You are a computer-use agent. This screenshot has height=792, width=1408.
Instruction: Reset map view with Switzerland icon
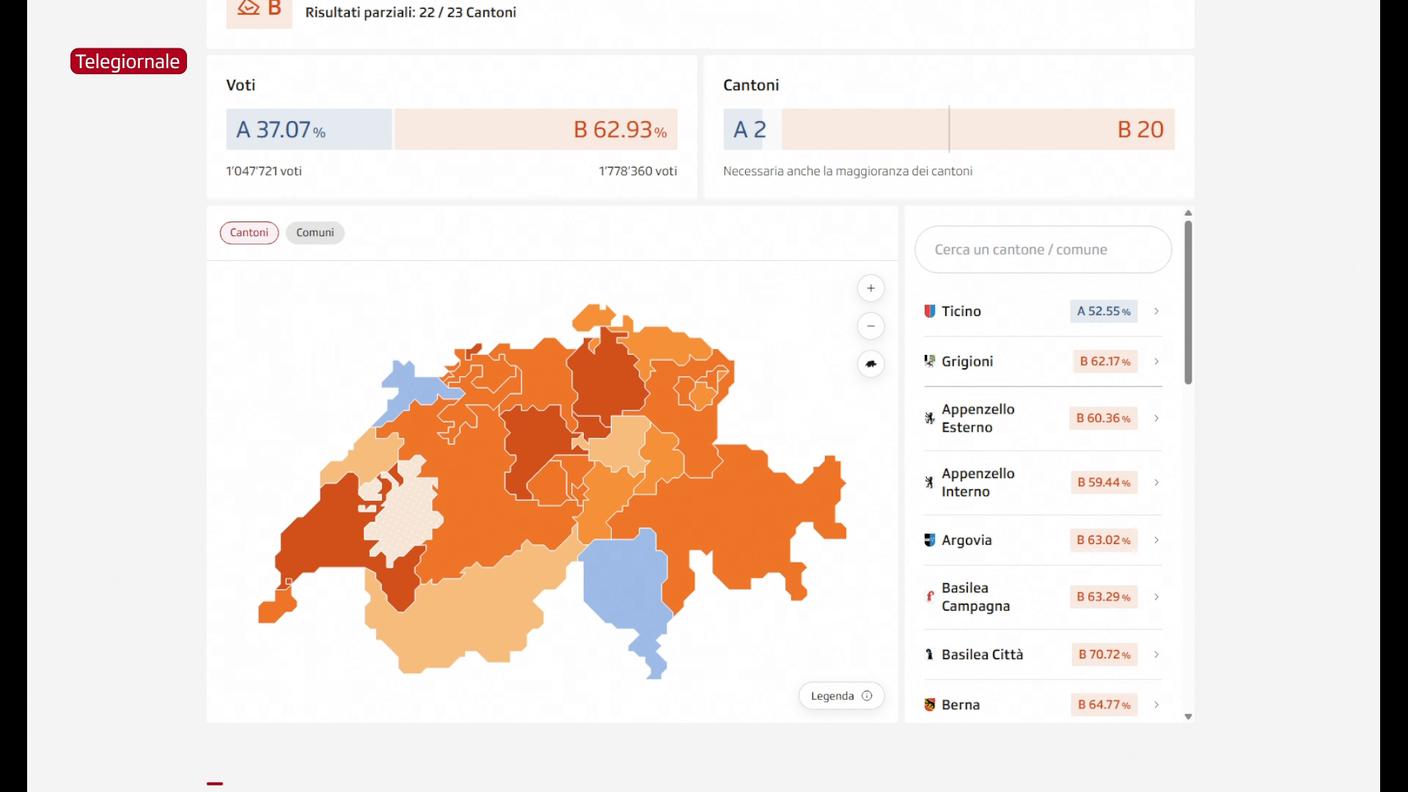click(x=870, y=364)
